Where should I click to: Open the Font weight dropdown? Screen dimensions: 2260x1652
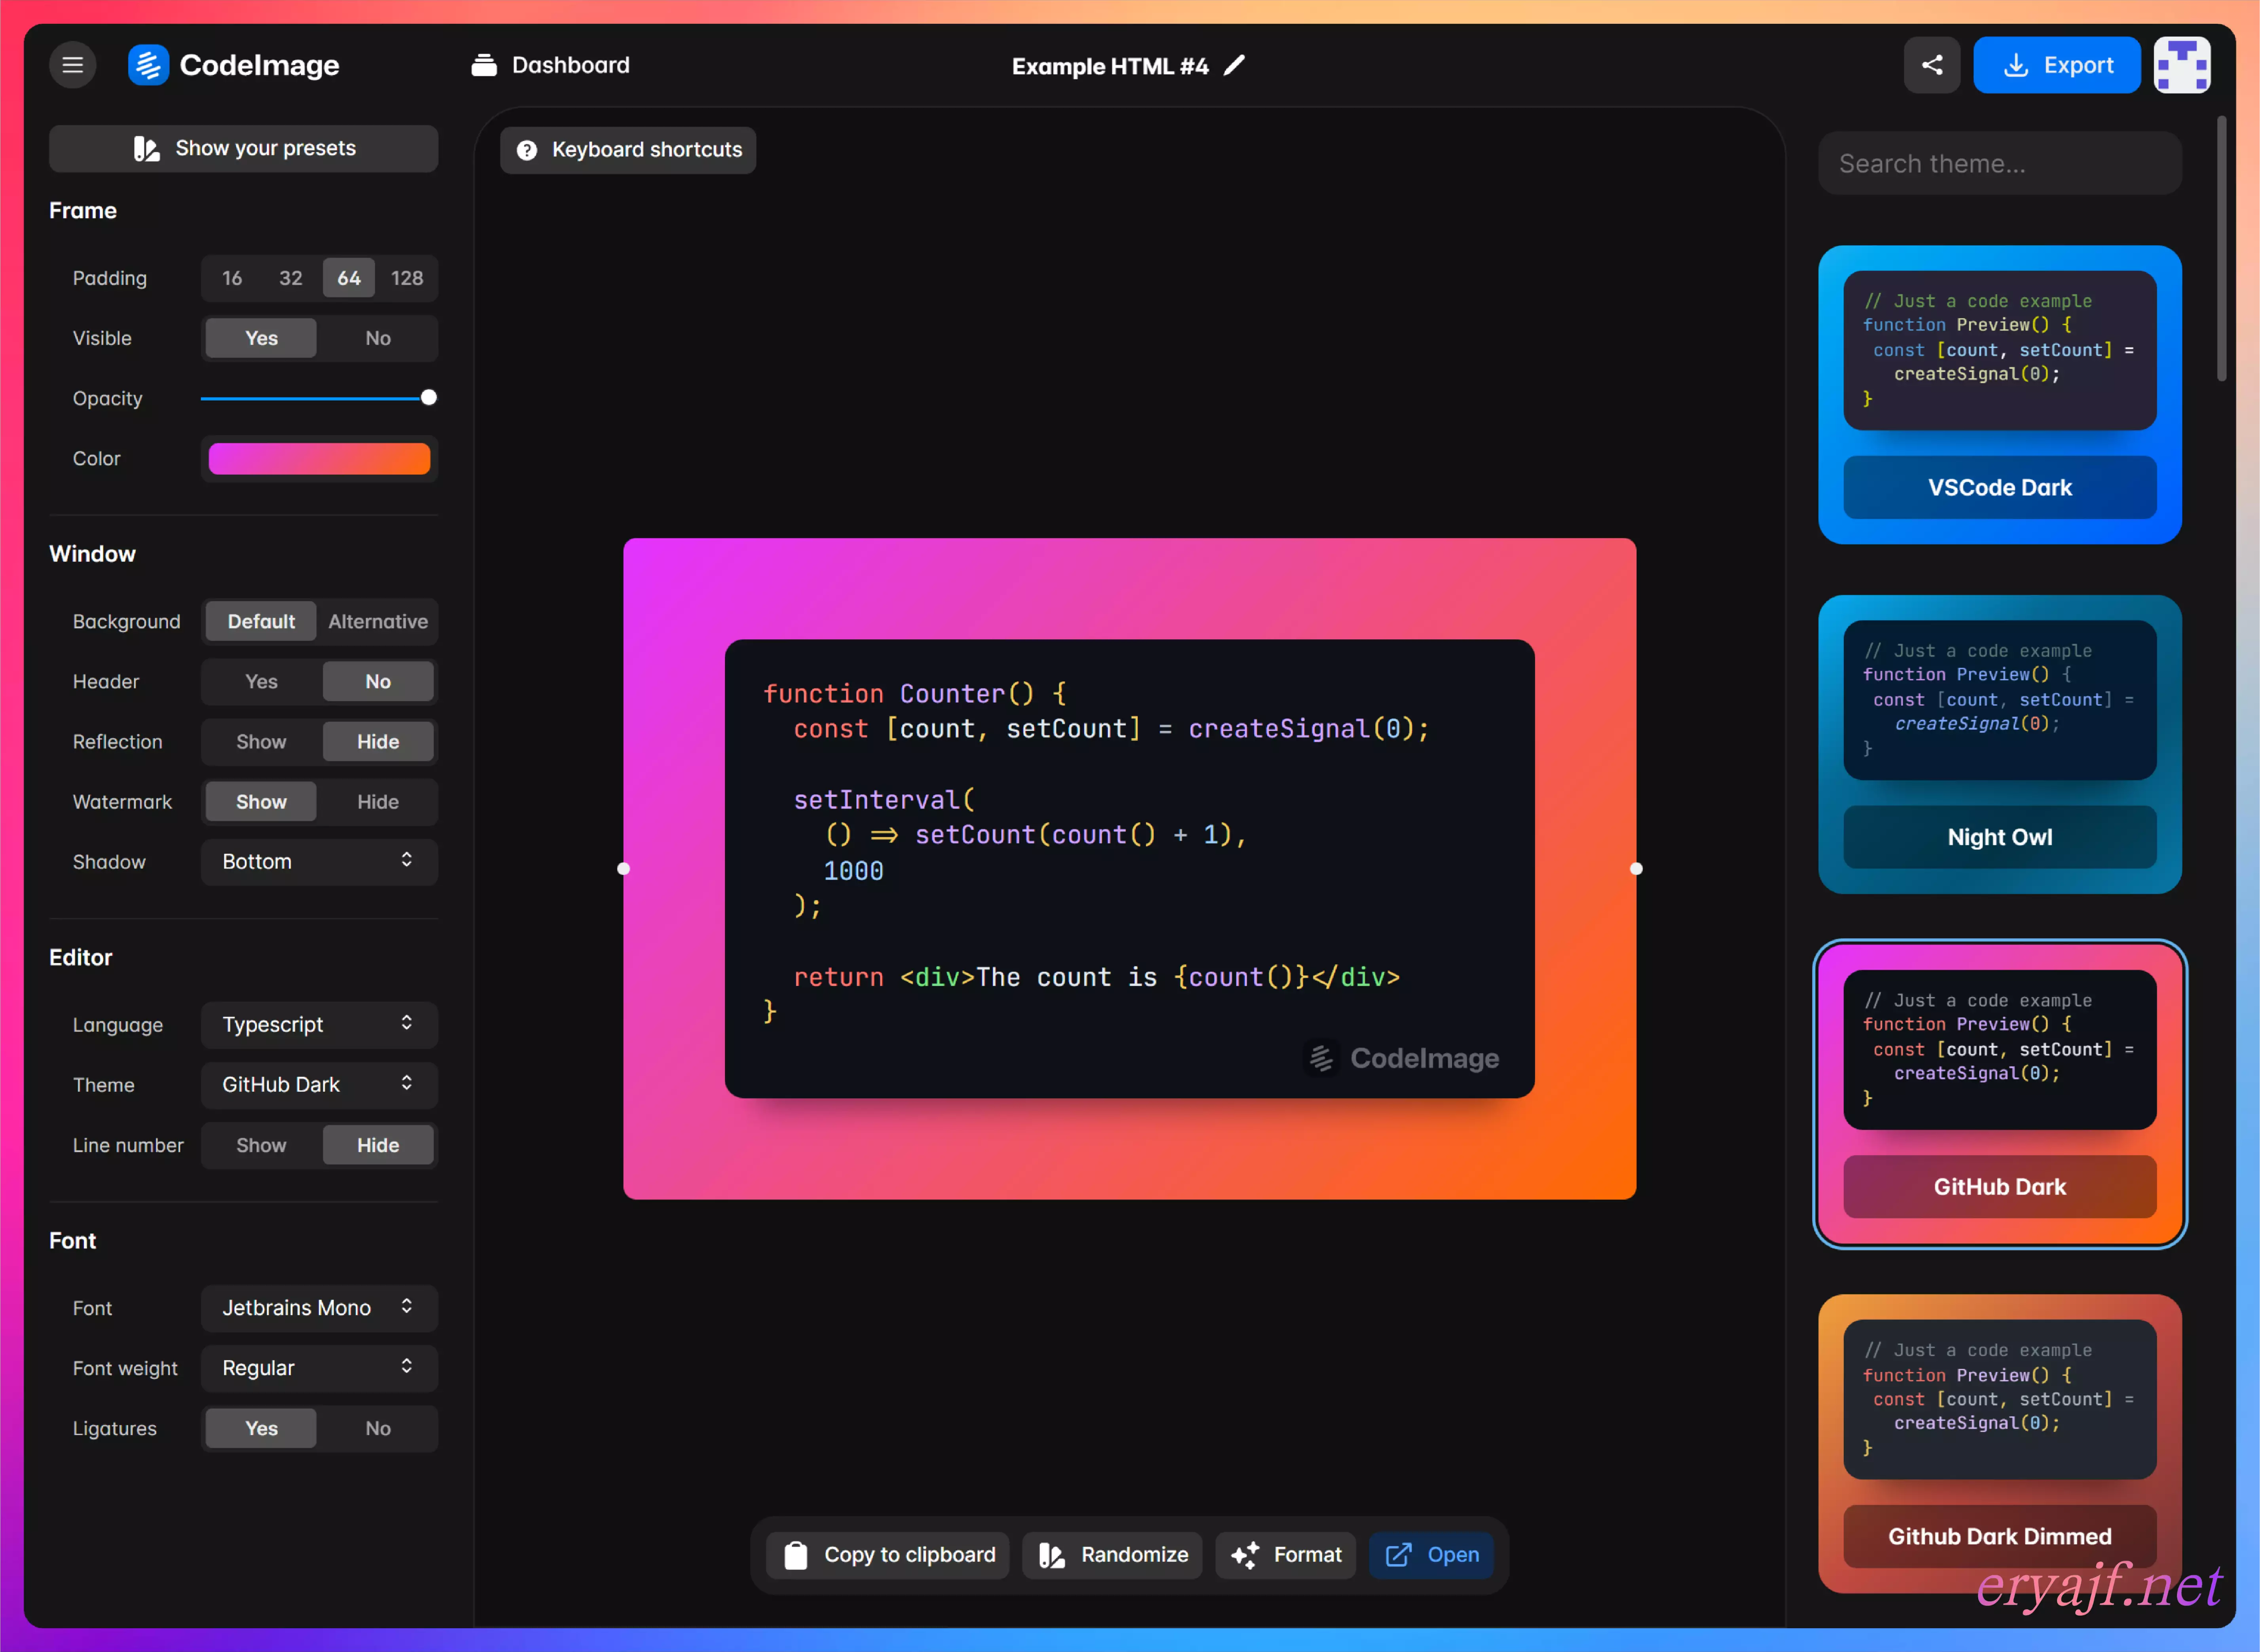(x=319, y=1368)
